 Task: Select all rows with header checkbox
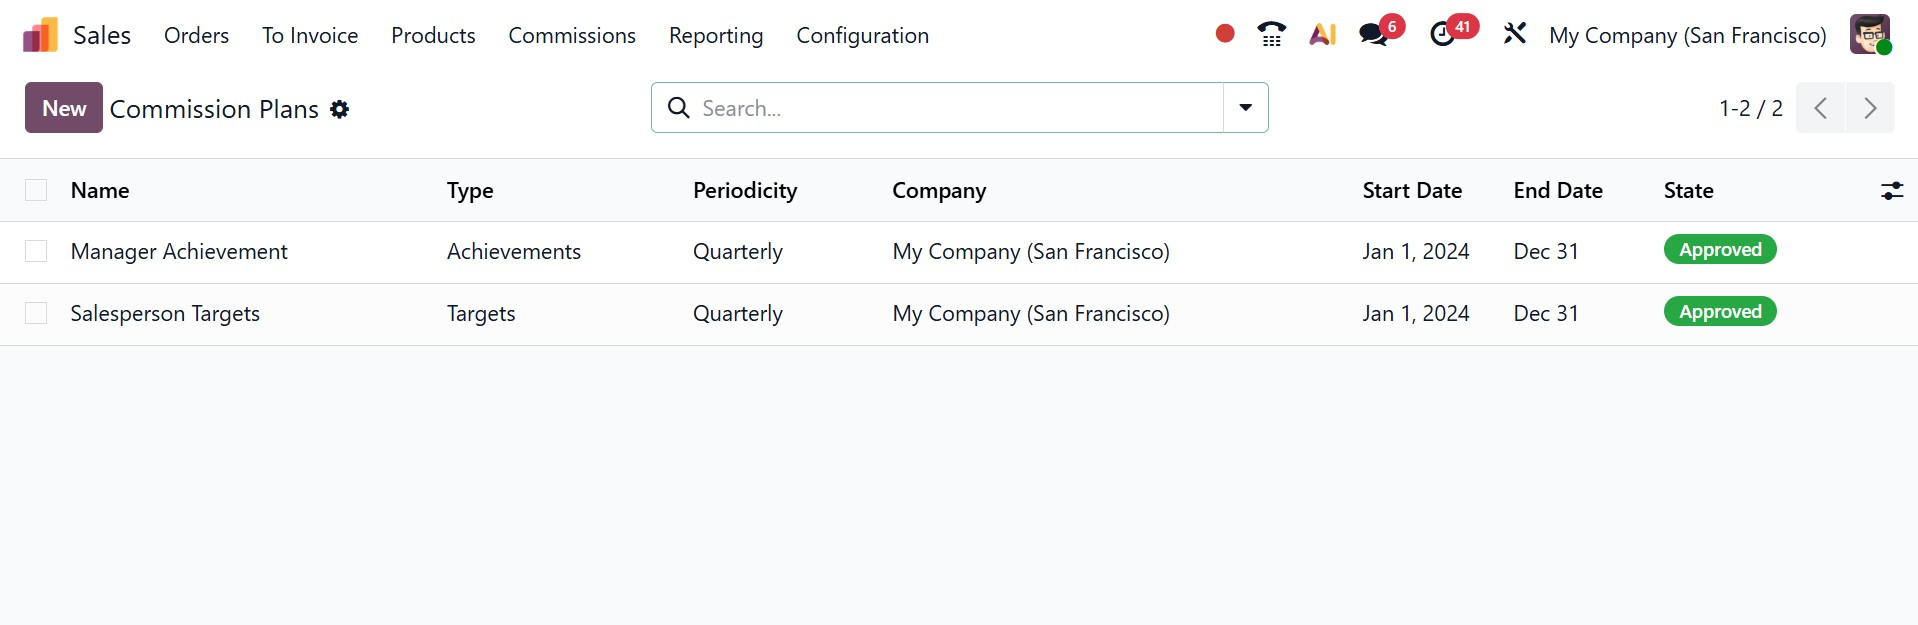pos(36,190)
